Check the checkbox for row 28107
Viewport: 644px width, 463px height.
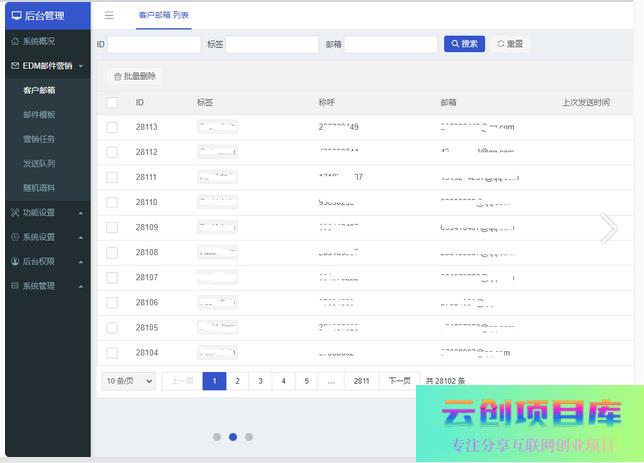click(112, 277)
